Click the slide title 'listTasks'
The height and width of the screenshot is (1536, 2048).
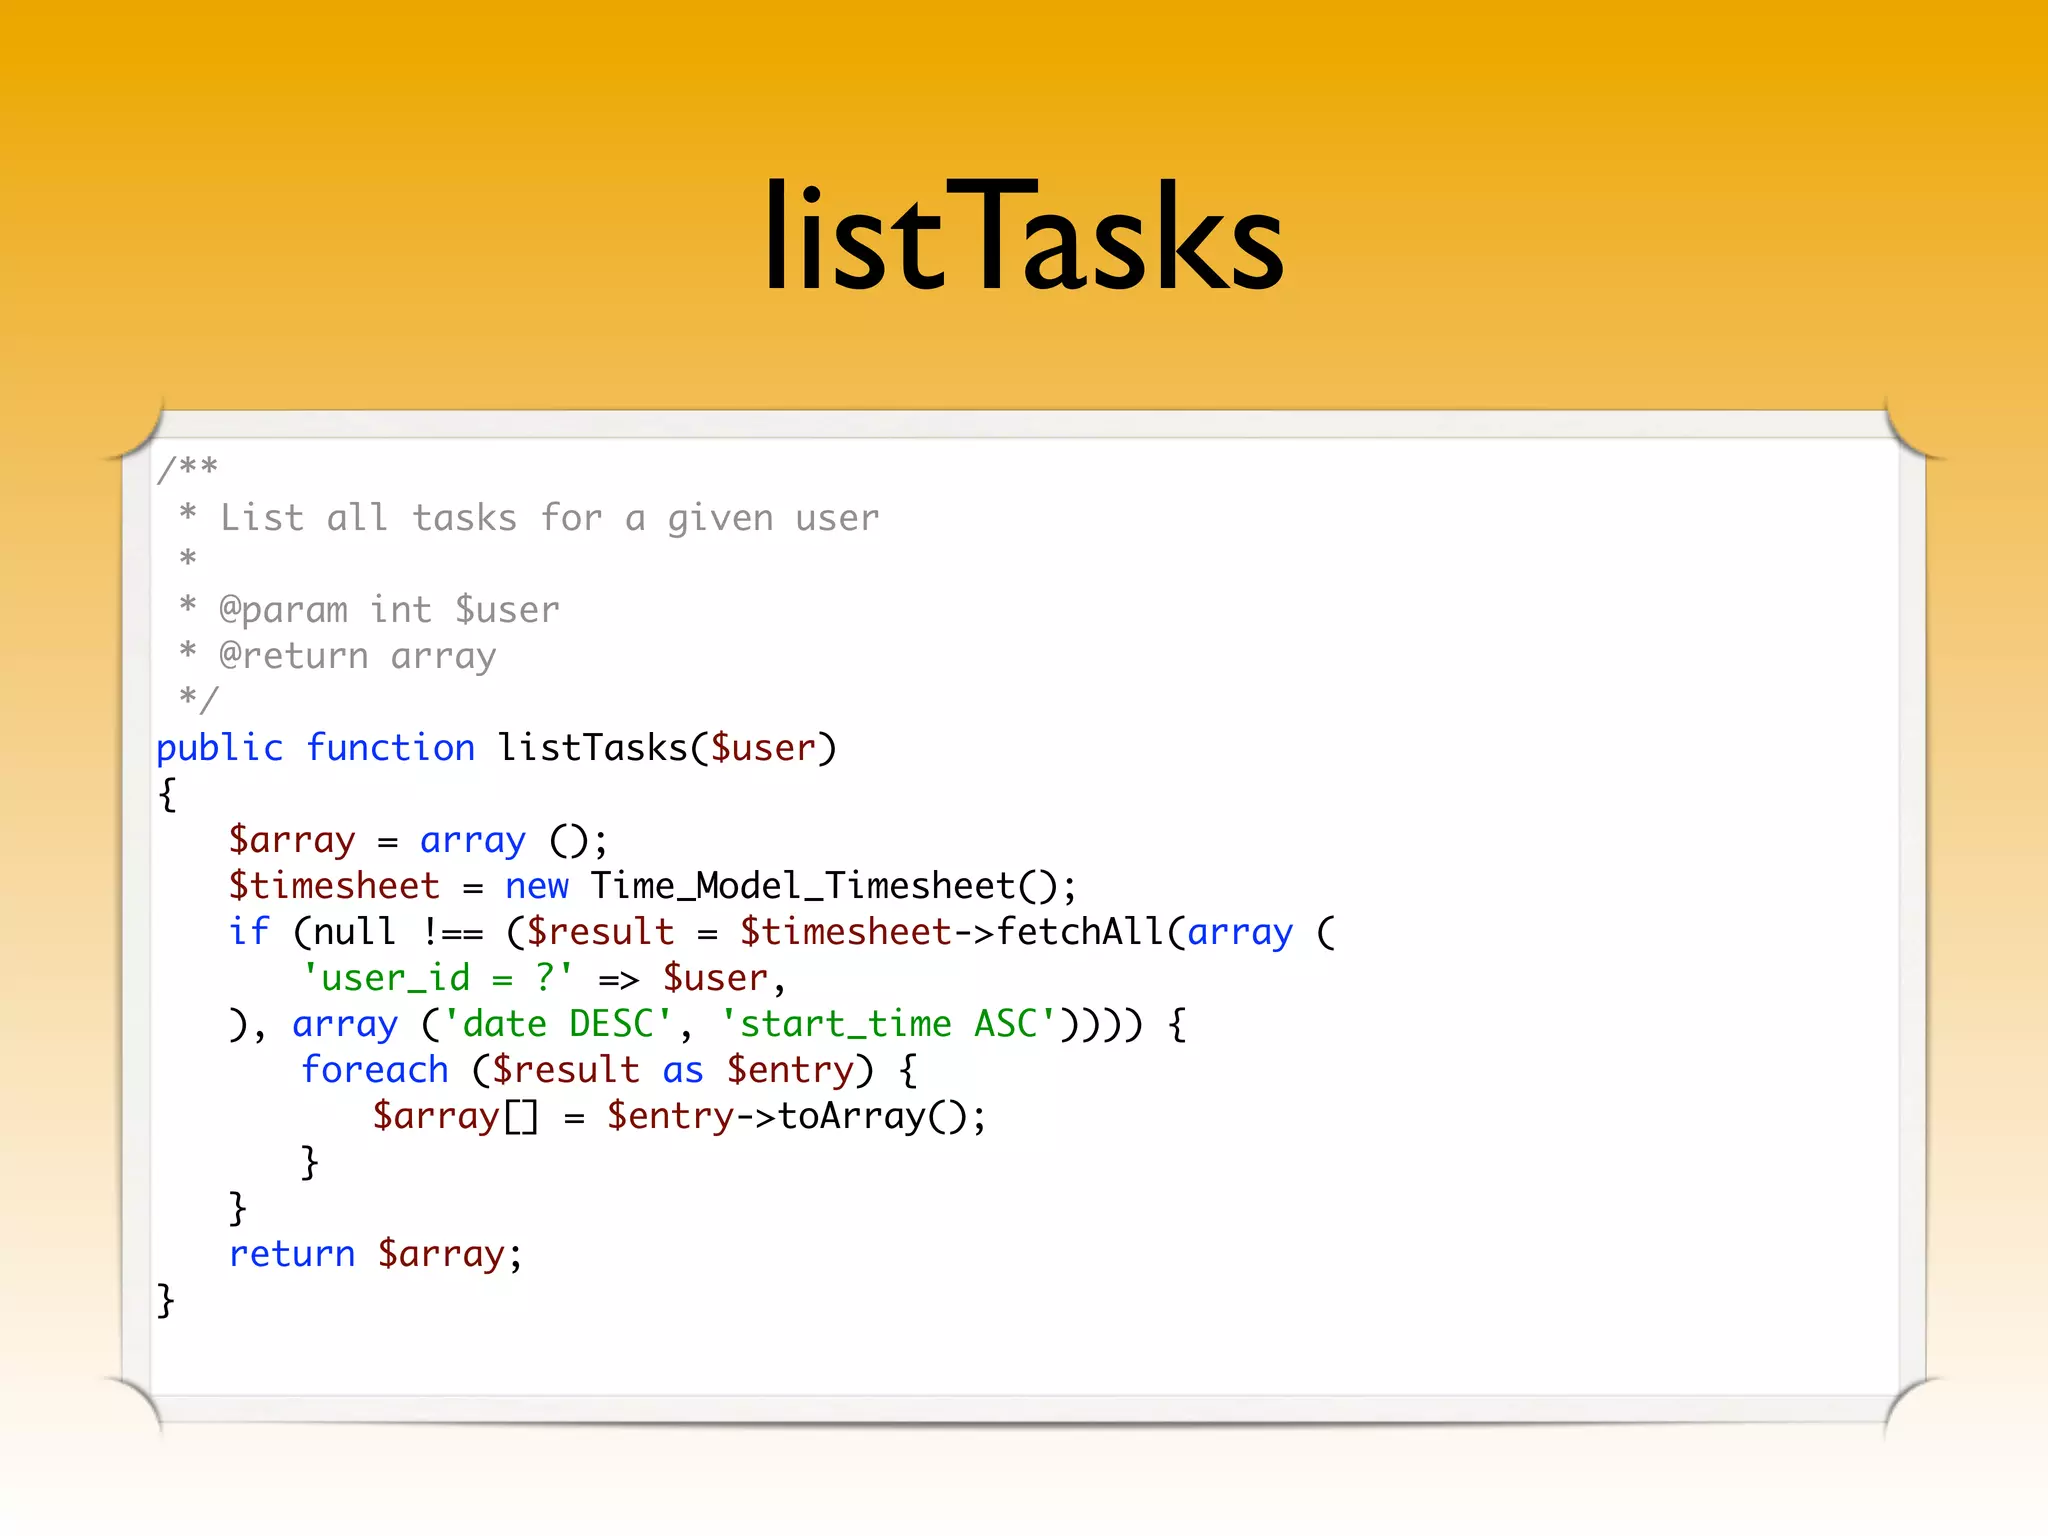click(1023, 236)
